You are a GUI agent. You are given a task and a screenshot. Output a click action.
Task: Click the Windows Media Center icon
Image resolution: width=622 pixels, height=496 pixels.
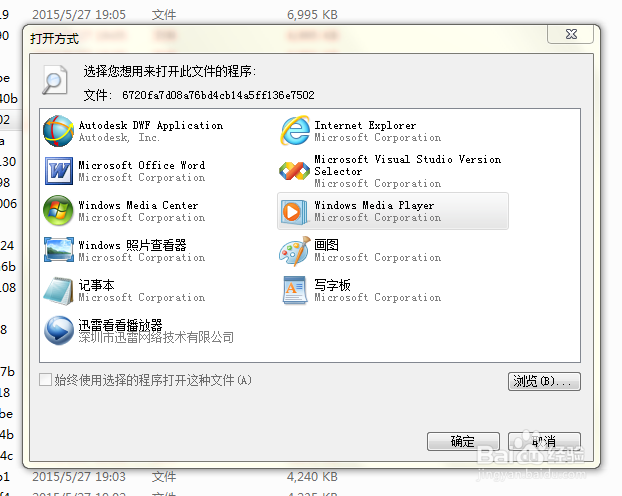click(58, 210)
